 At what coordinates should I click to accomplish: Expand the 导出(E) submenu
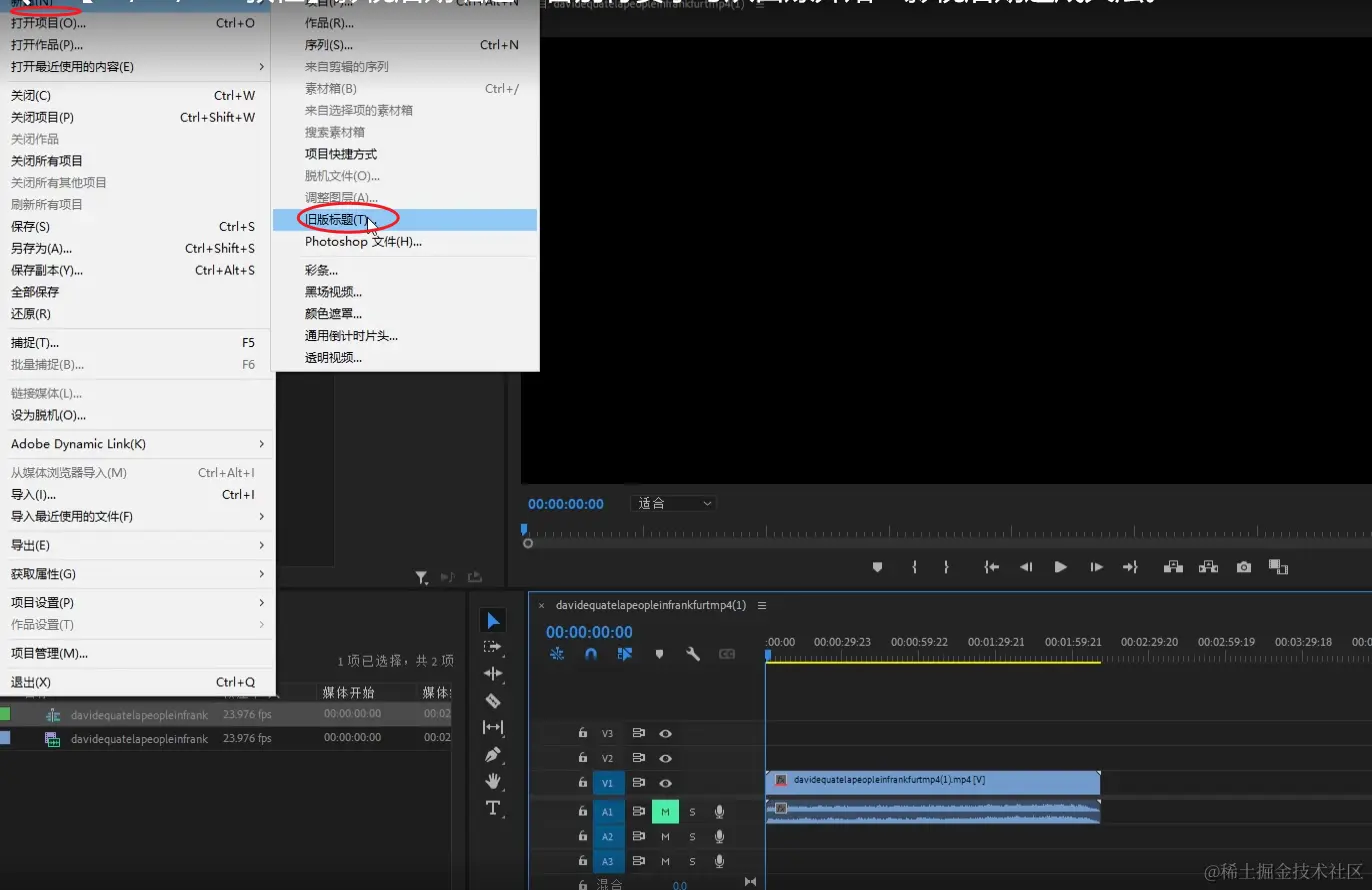pos(138,545)
